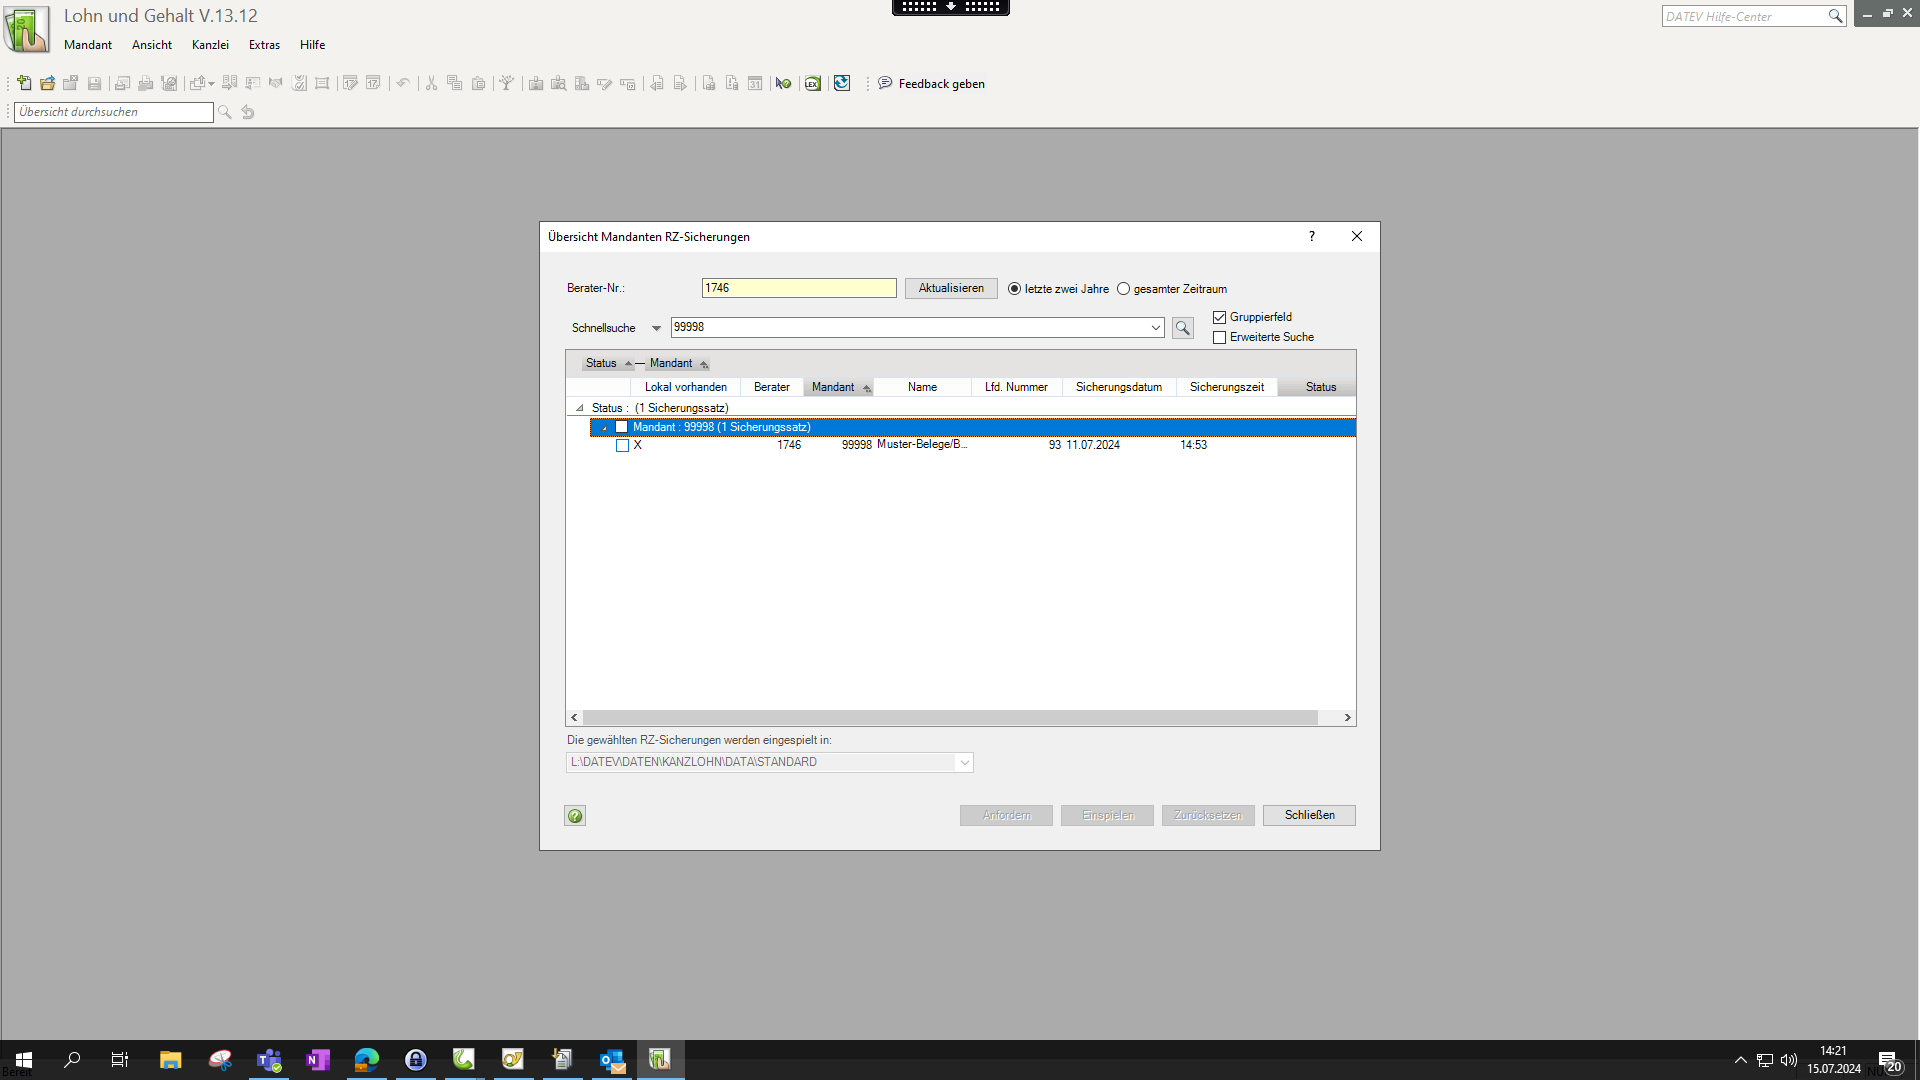
Task: Enable the Erweiterte Suche checkbox
Action: 1219,338
